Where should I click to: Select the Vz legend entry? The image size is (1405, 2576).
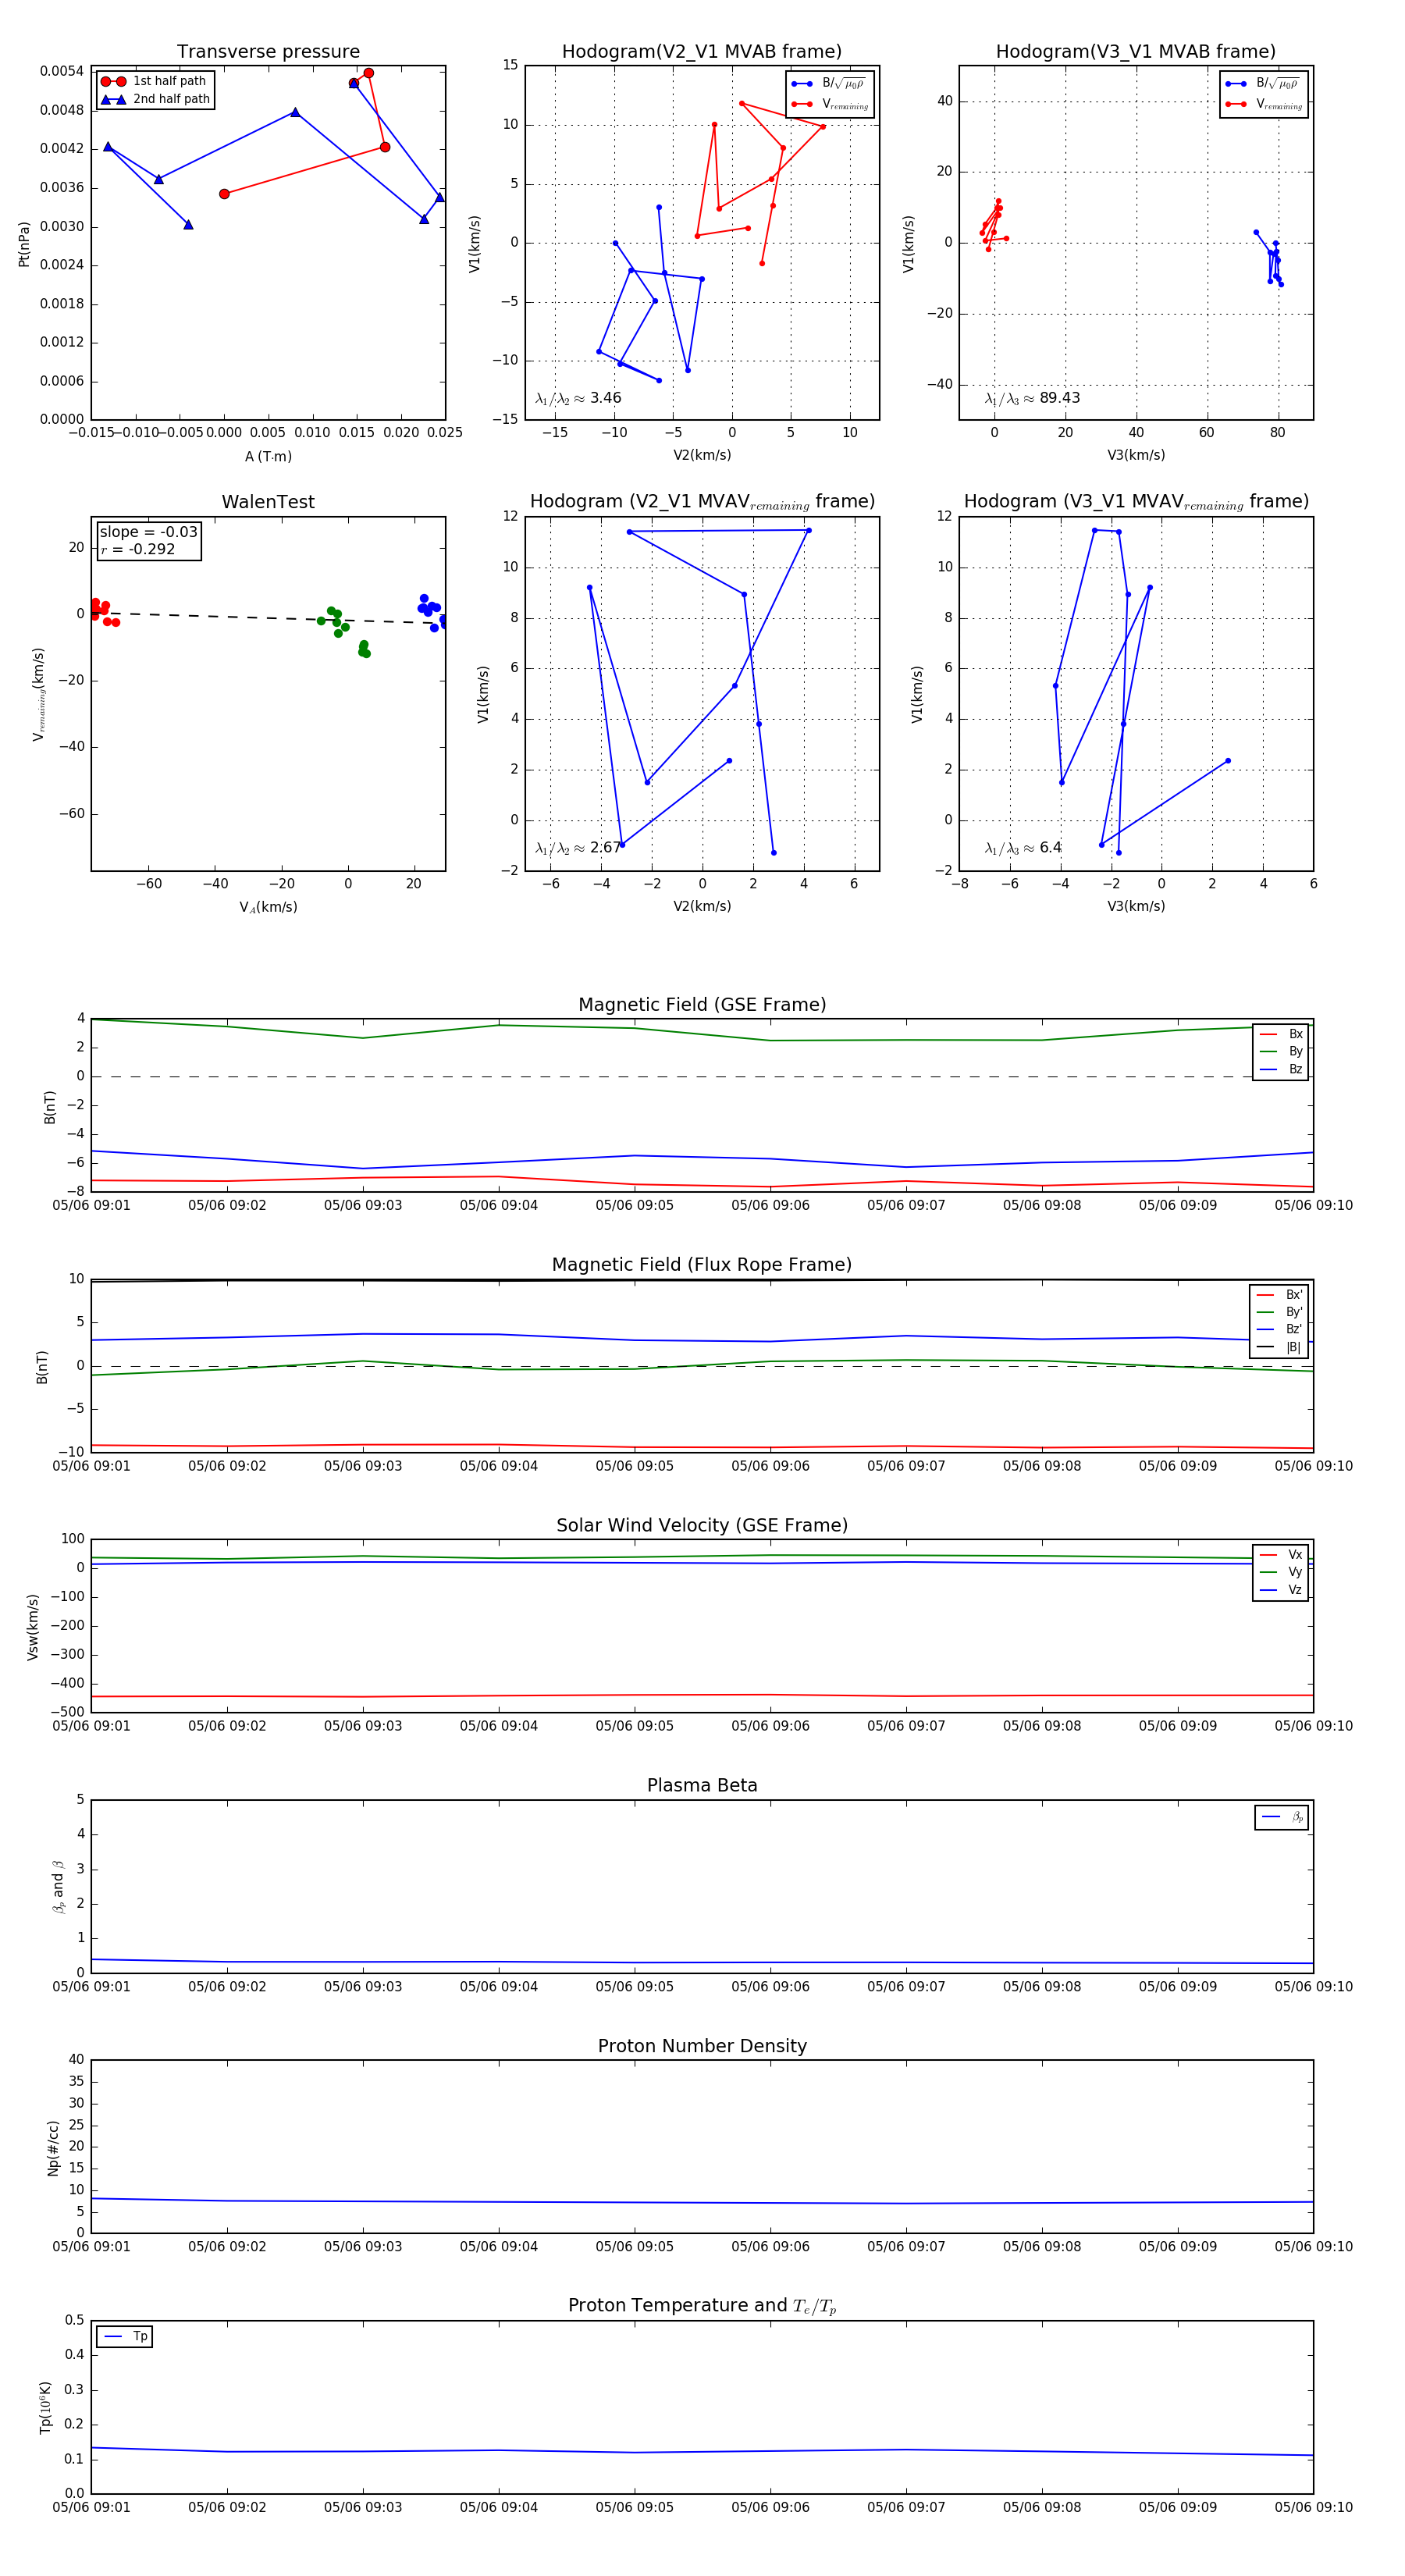pyautogui.click(x=1281, y=1590)
